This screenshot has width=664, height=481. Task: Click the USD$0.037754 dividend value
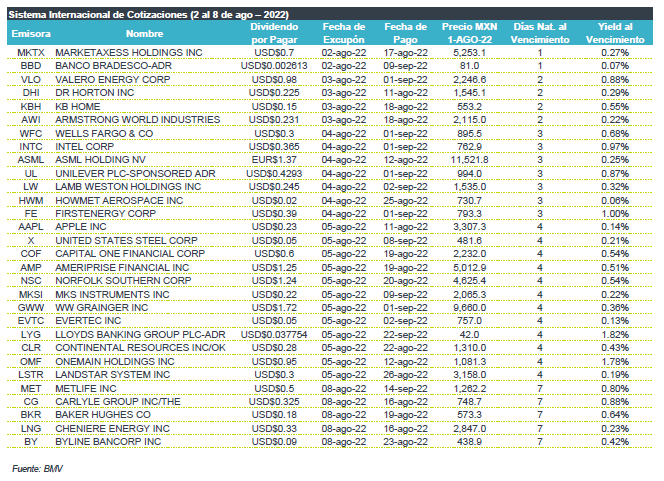274,334
